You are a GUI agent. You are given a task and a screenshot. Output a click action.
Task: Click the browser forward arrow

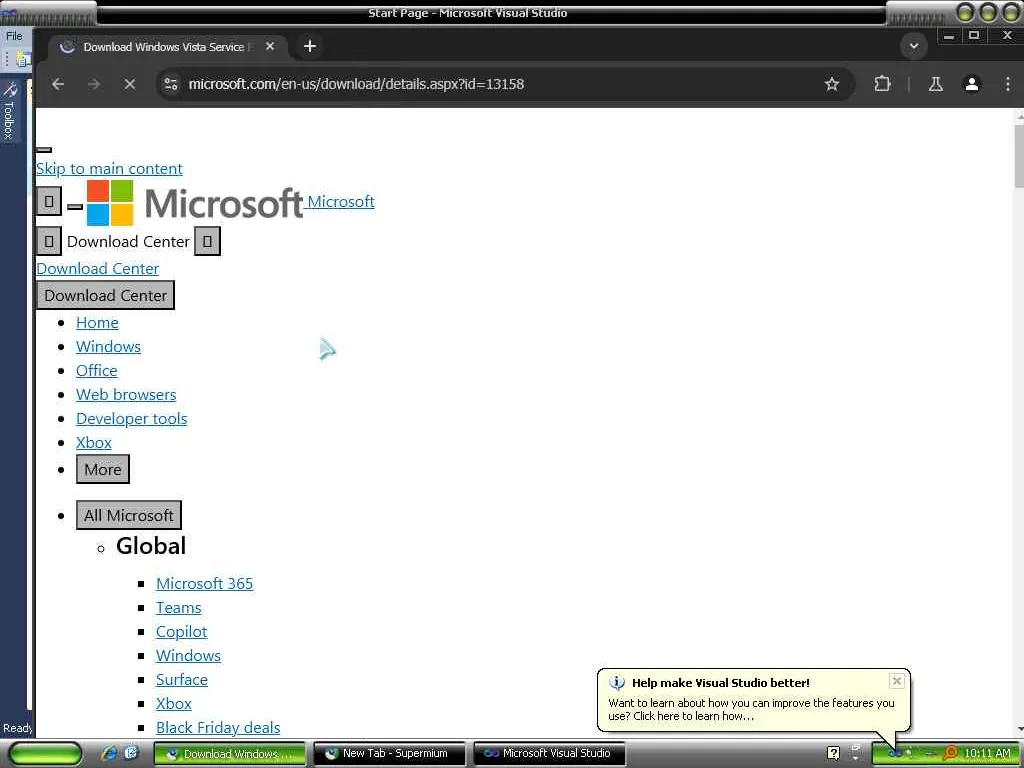[94, 84]
